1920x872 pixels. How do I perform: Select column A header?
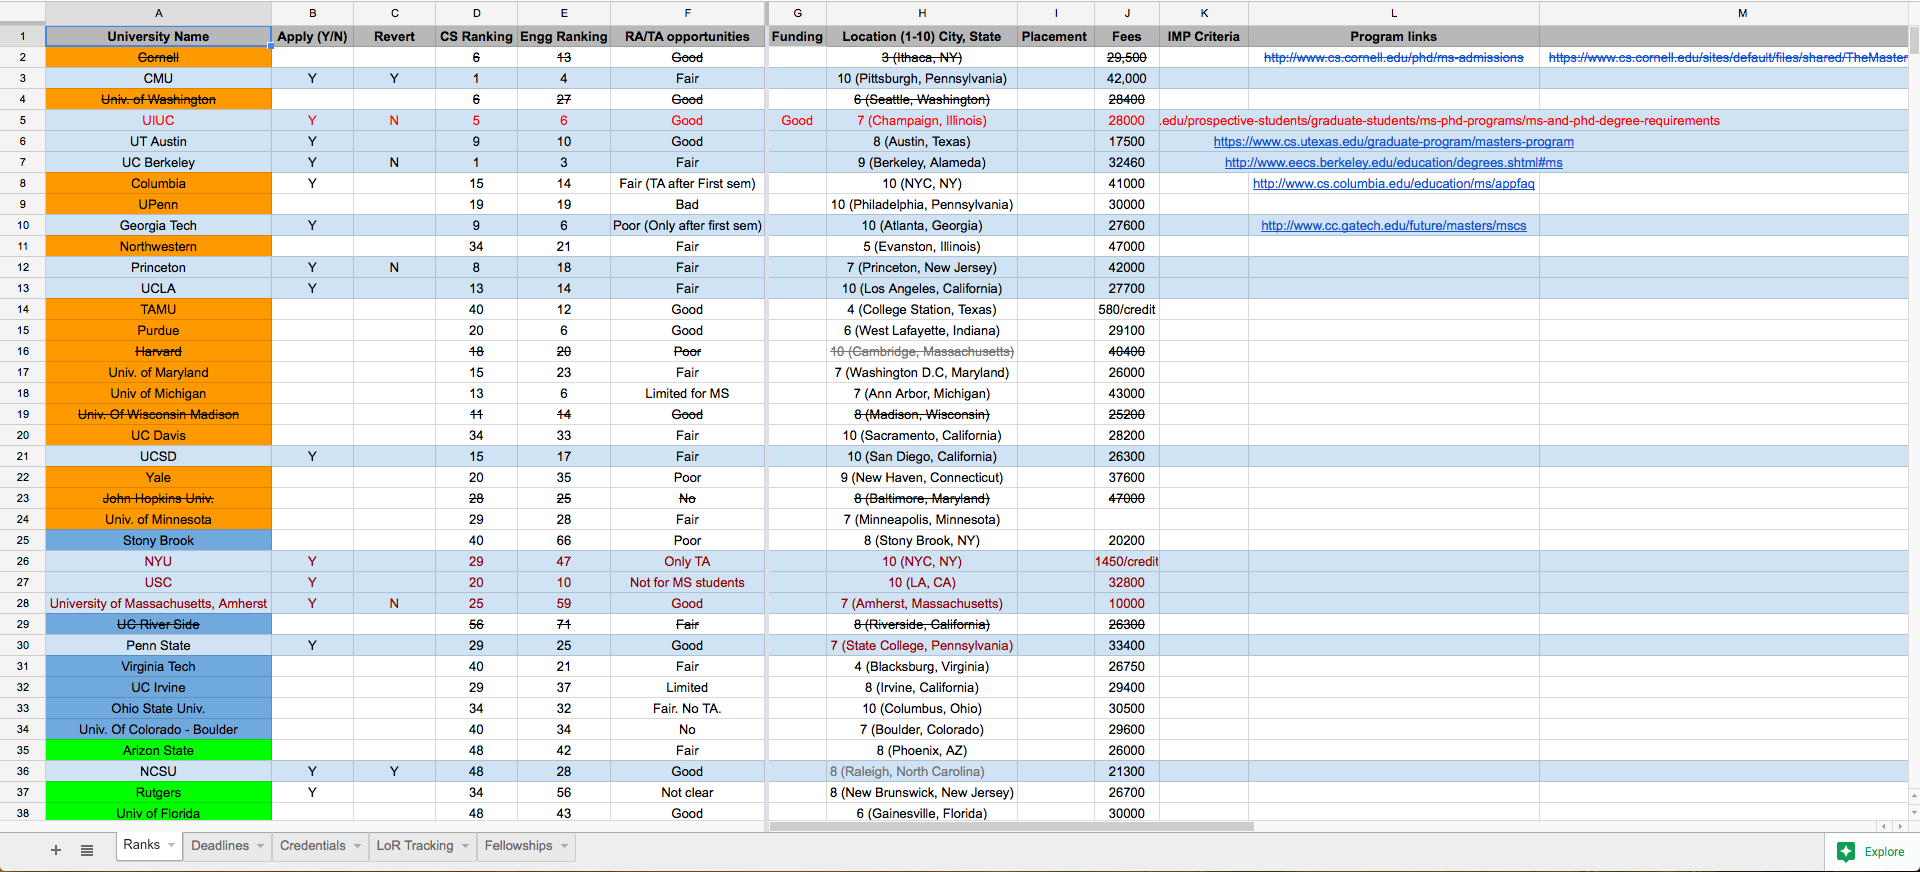coord(158,13)
